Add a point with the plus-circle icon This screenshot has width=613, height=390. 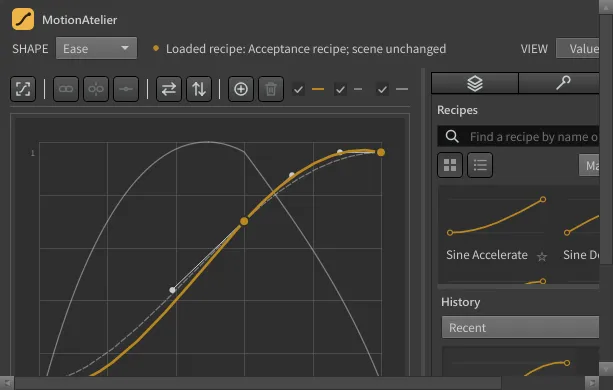pyautogui.click(x=241, y=89)
